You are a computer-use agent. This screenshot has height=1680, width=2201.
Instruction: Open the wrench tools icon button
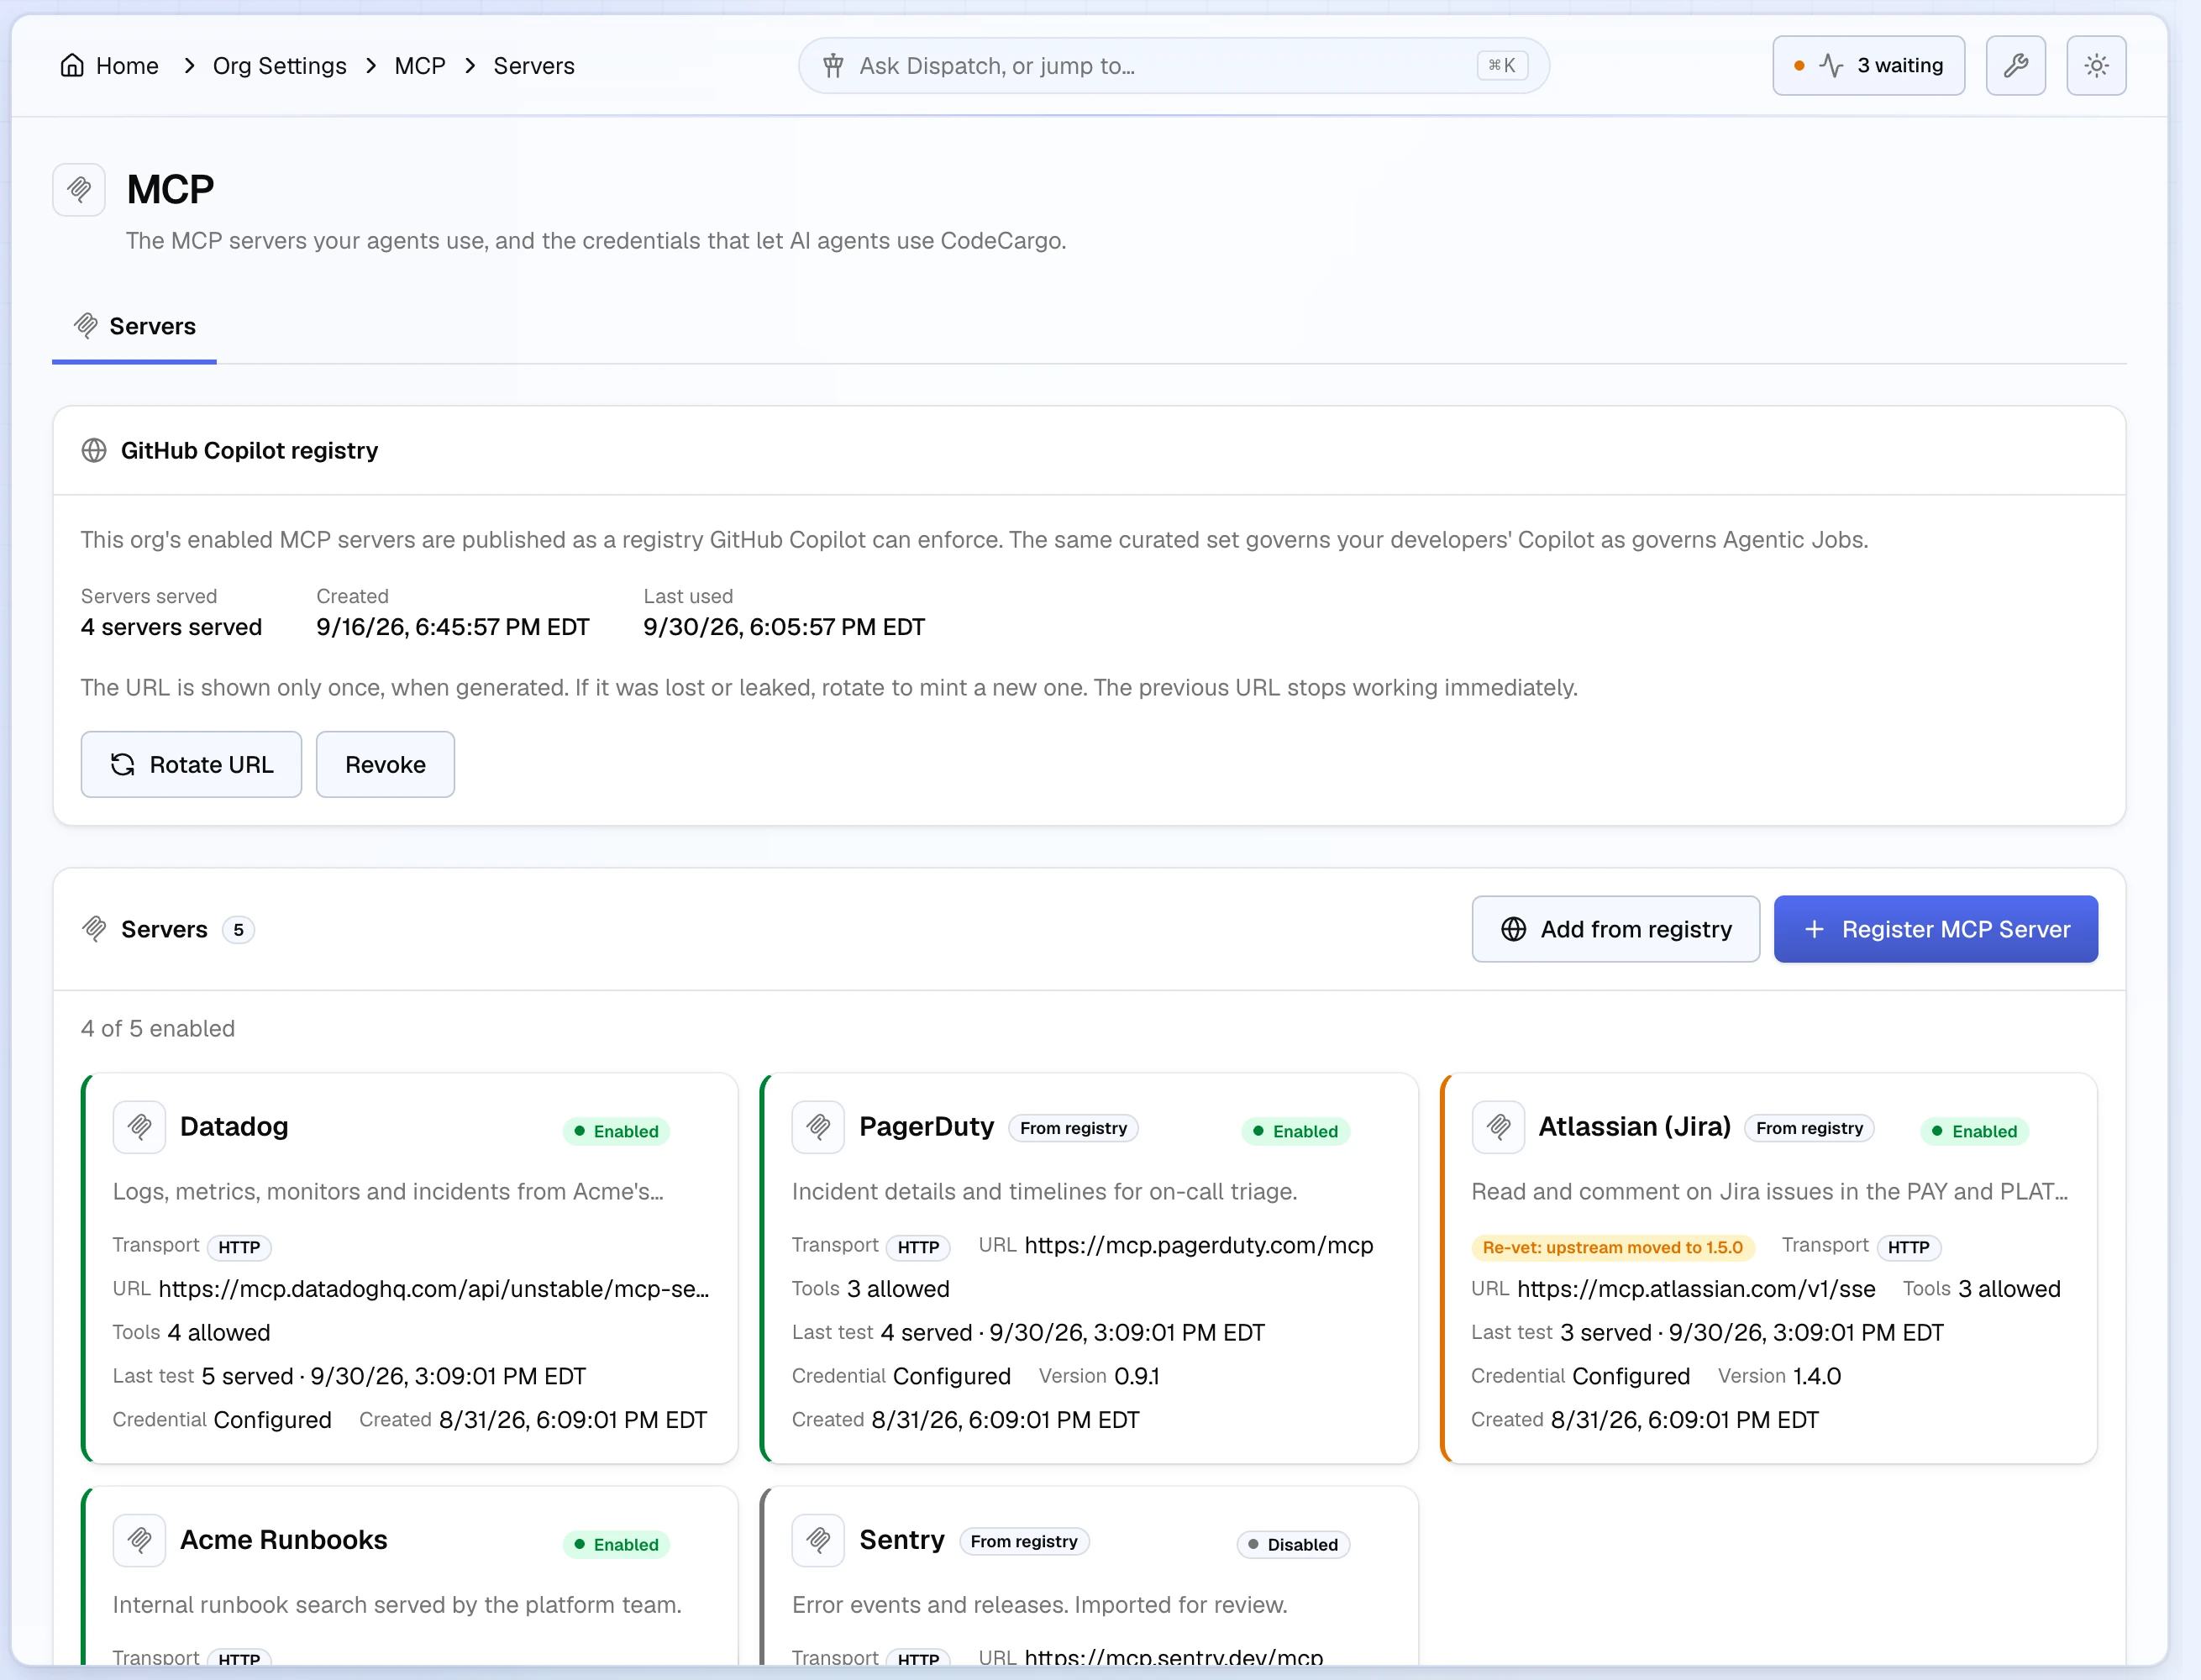2015,66
